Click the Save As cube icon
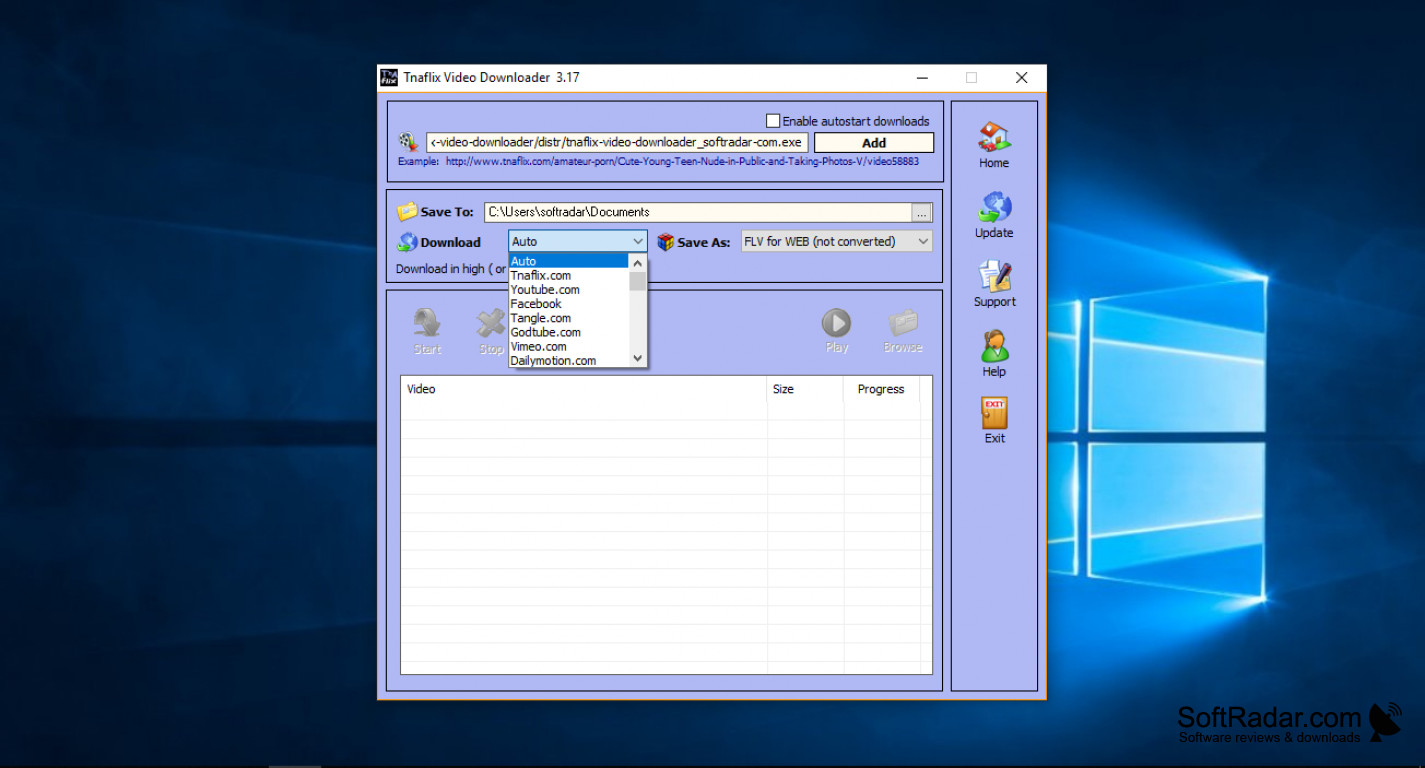1425x768 pixels. tap(665, 242)
